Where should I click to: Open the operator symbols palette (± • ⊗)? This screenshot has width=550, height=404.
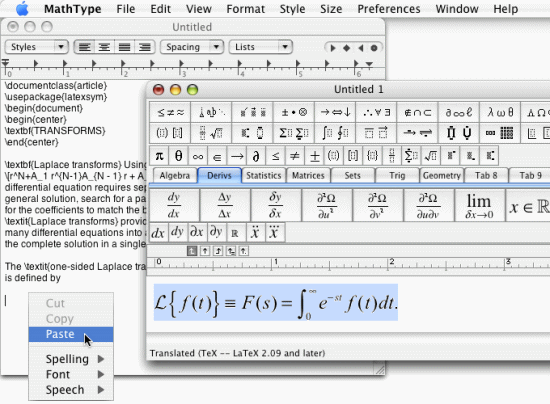294,112
